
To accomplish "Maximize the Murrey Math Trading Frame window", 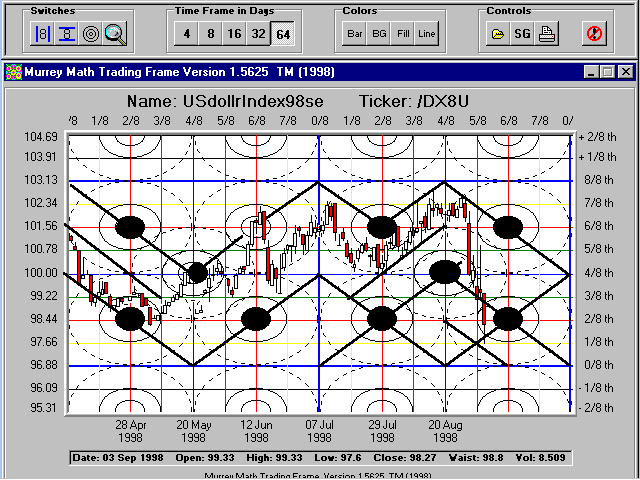I will [x=608, y=72].
